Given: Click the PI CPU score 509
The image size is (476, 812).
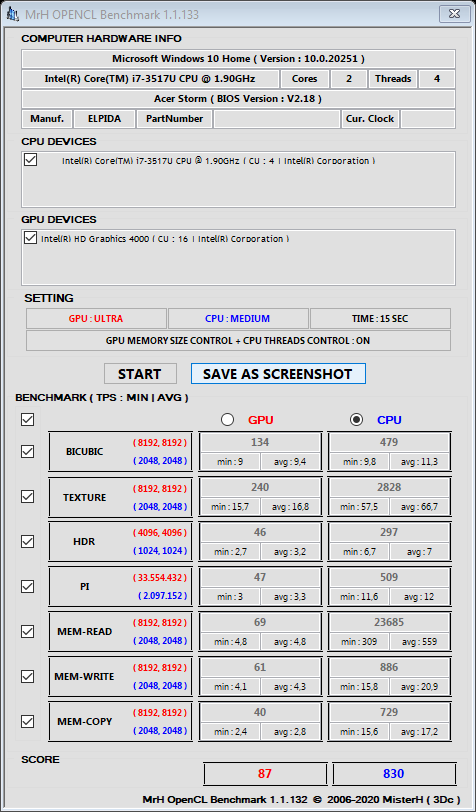Looking at the screenshot, I should pos(389,577).
